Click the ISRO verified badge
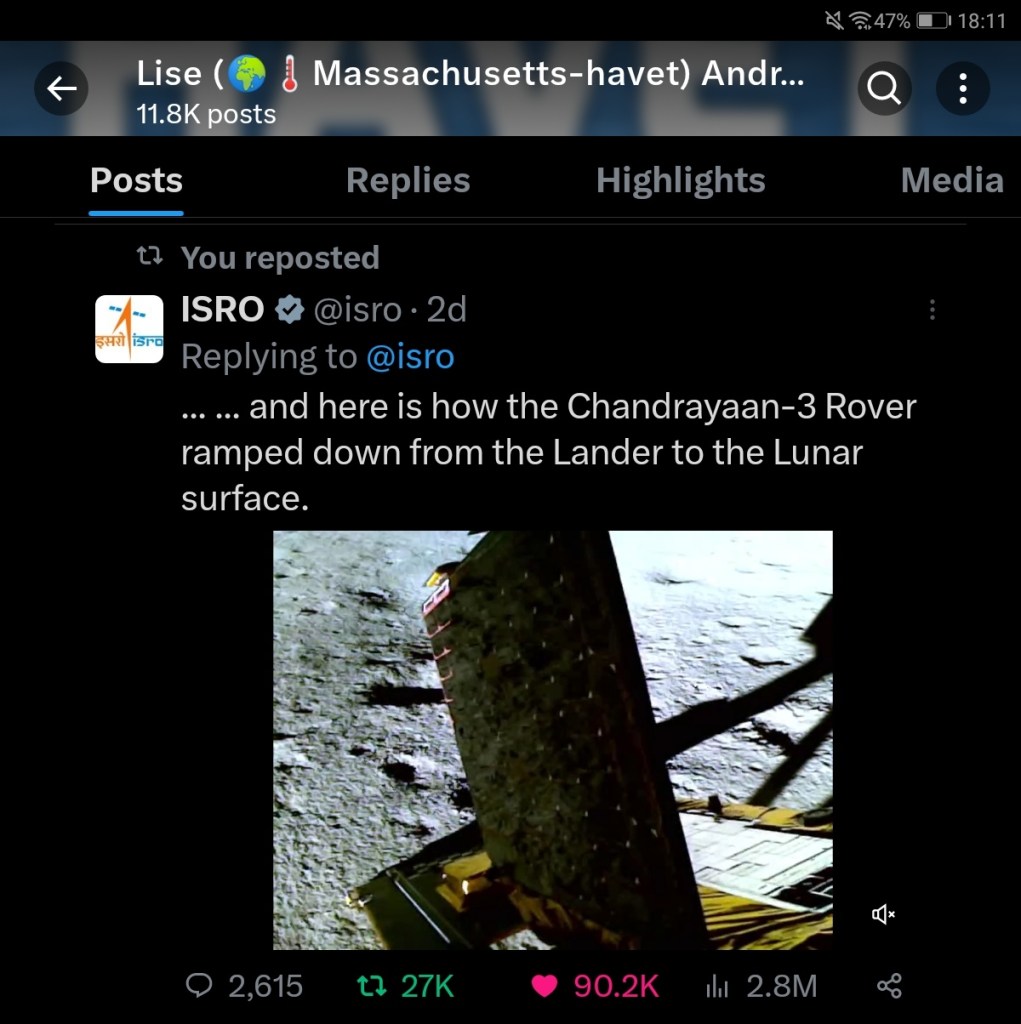 click(x=289, y=310)
